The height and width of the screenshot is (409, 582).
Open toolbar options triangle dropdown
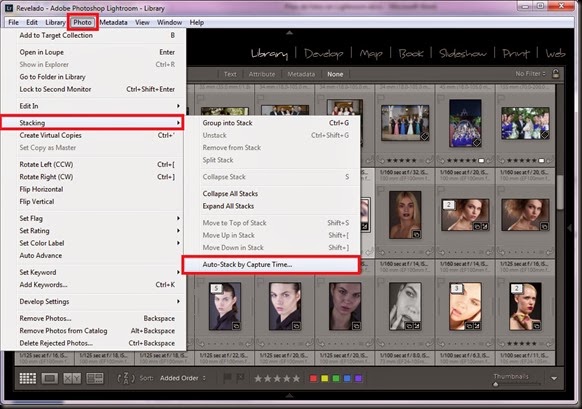click(554, 379)
